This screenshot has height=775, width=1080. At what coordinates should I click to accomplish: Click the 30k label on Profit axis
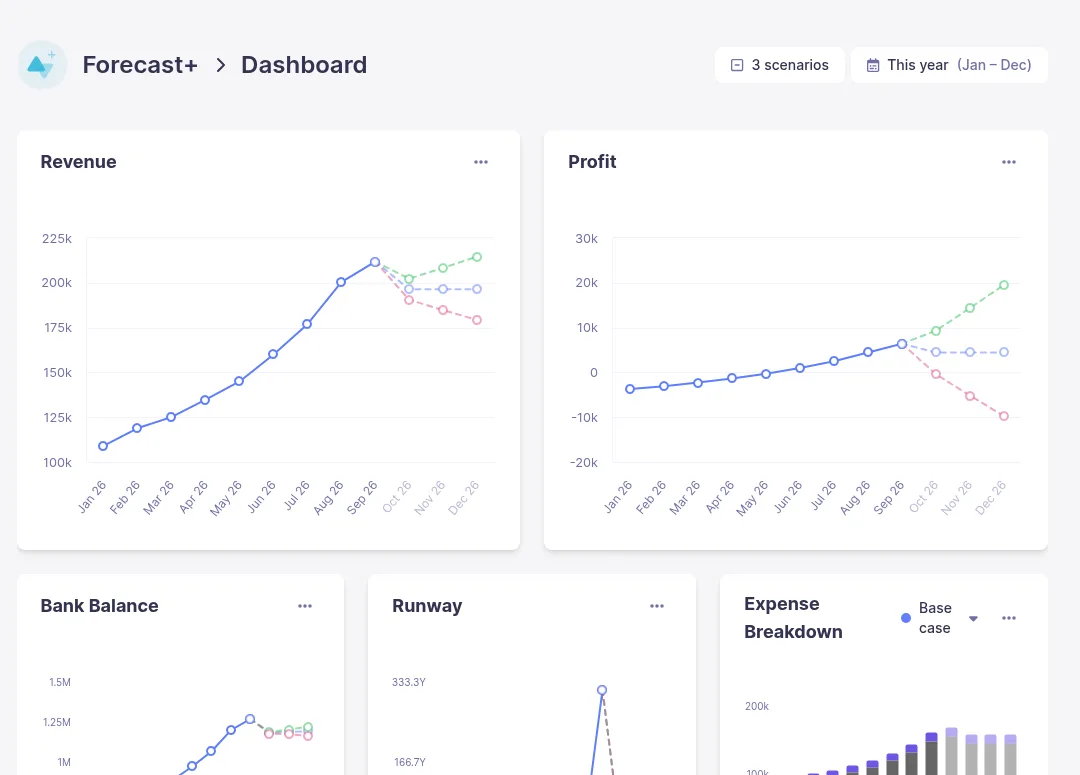[587, 238]
